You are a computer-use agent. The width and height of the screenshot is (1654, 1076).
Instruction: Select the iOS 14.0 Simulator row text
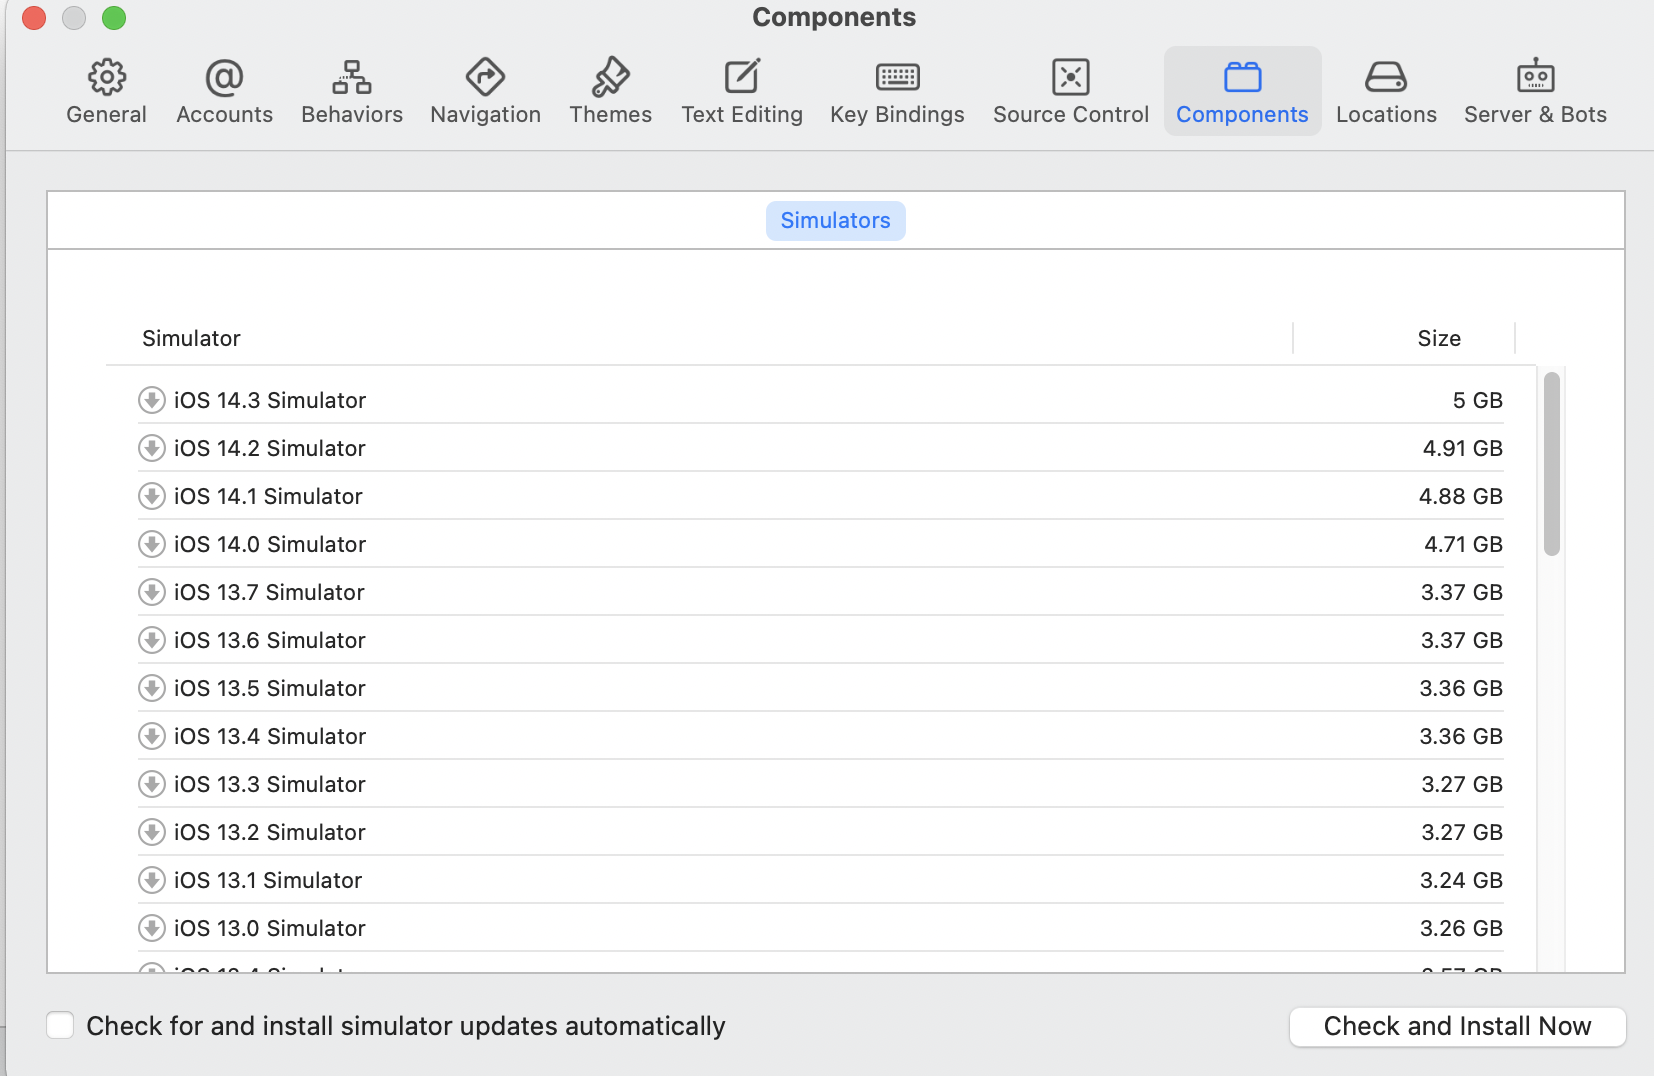pos(270,544)
